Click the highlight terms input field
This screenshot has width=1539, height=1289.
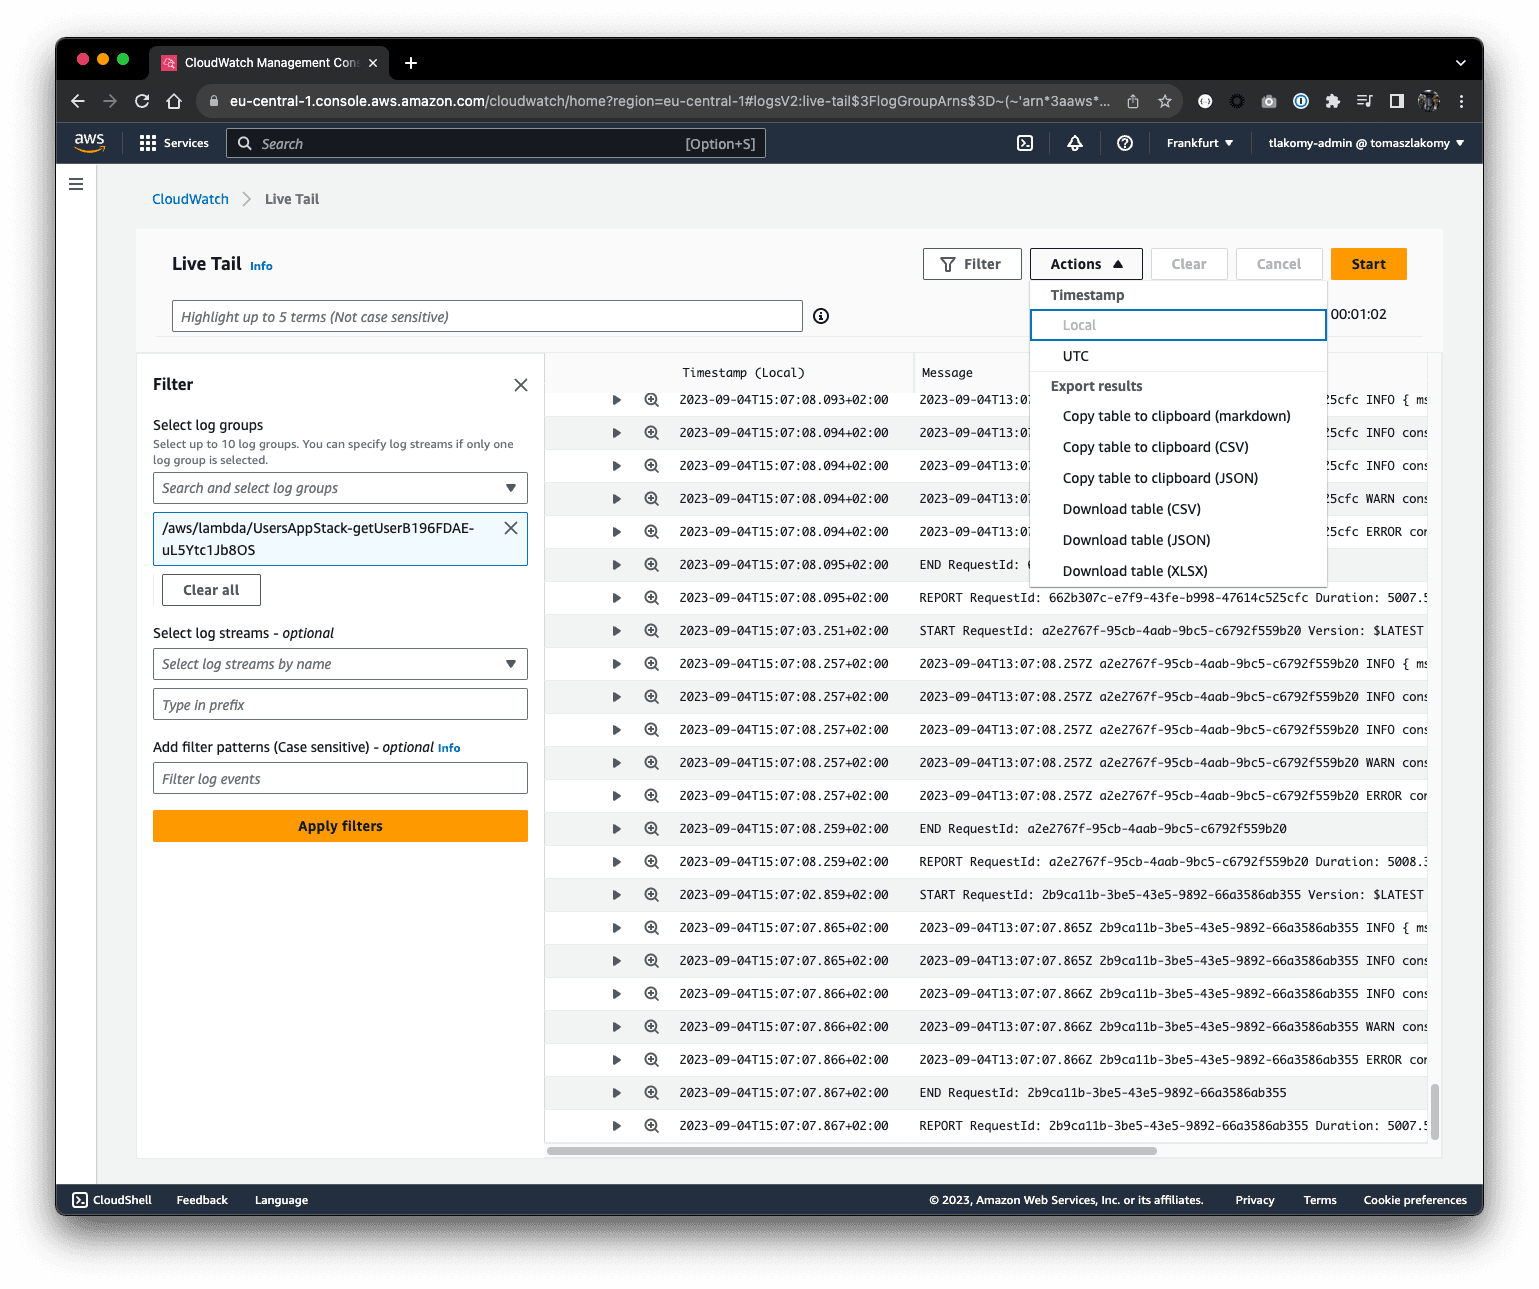pyautogui.click(x=487, y=316)
